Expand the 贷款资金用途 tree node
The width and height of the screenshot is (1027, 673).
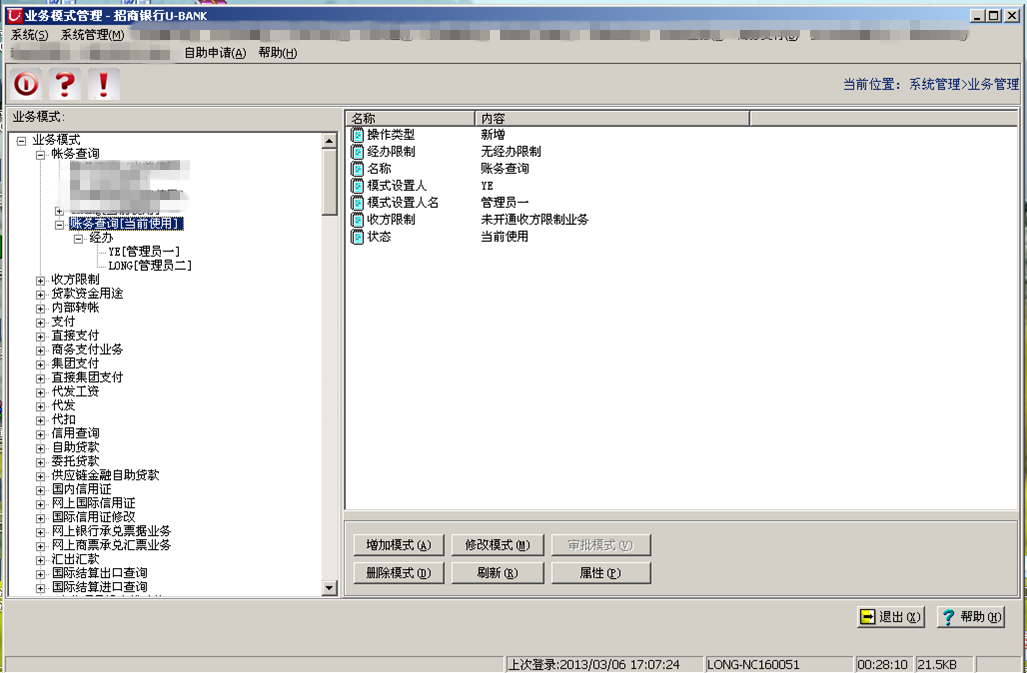click(41, 295)
